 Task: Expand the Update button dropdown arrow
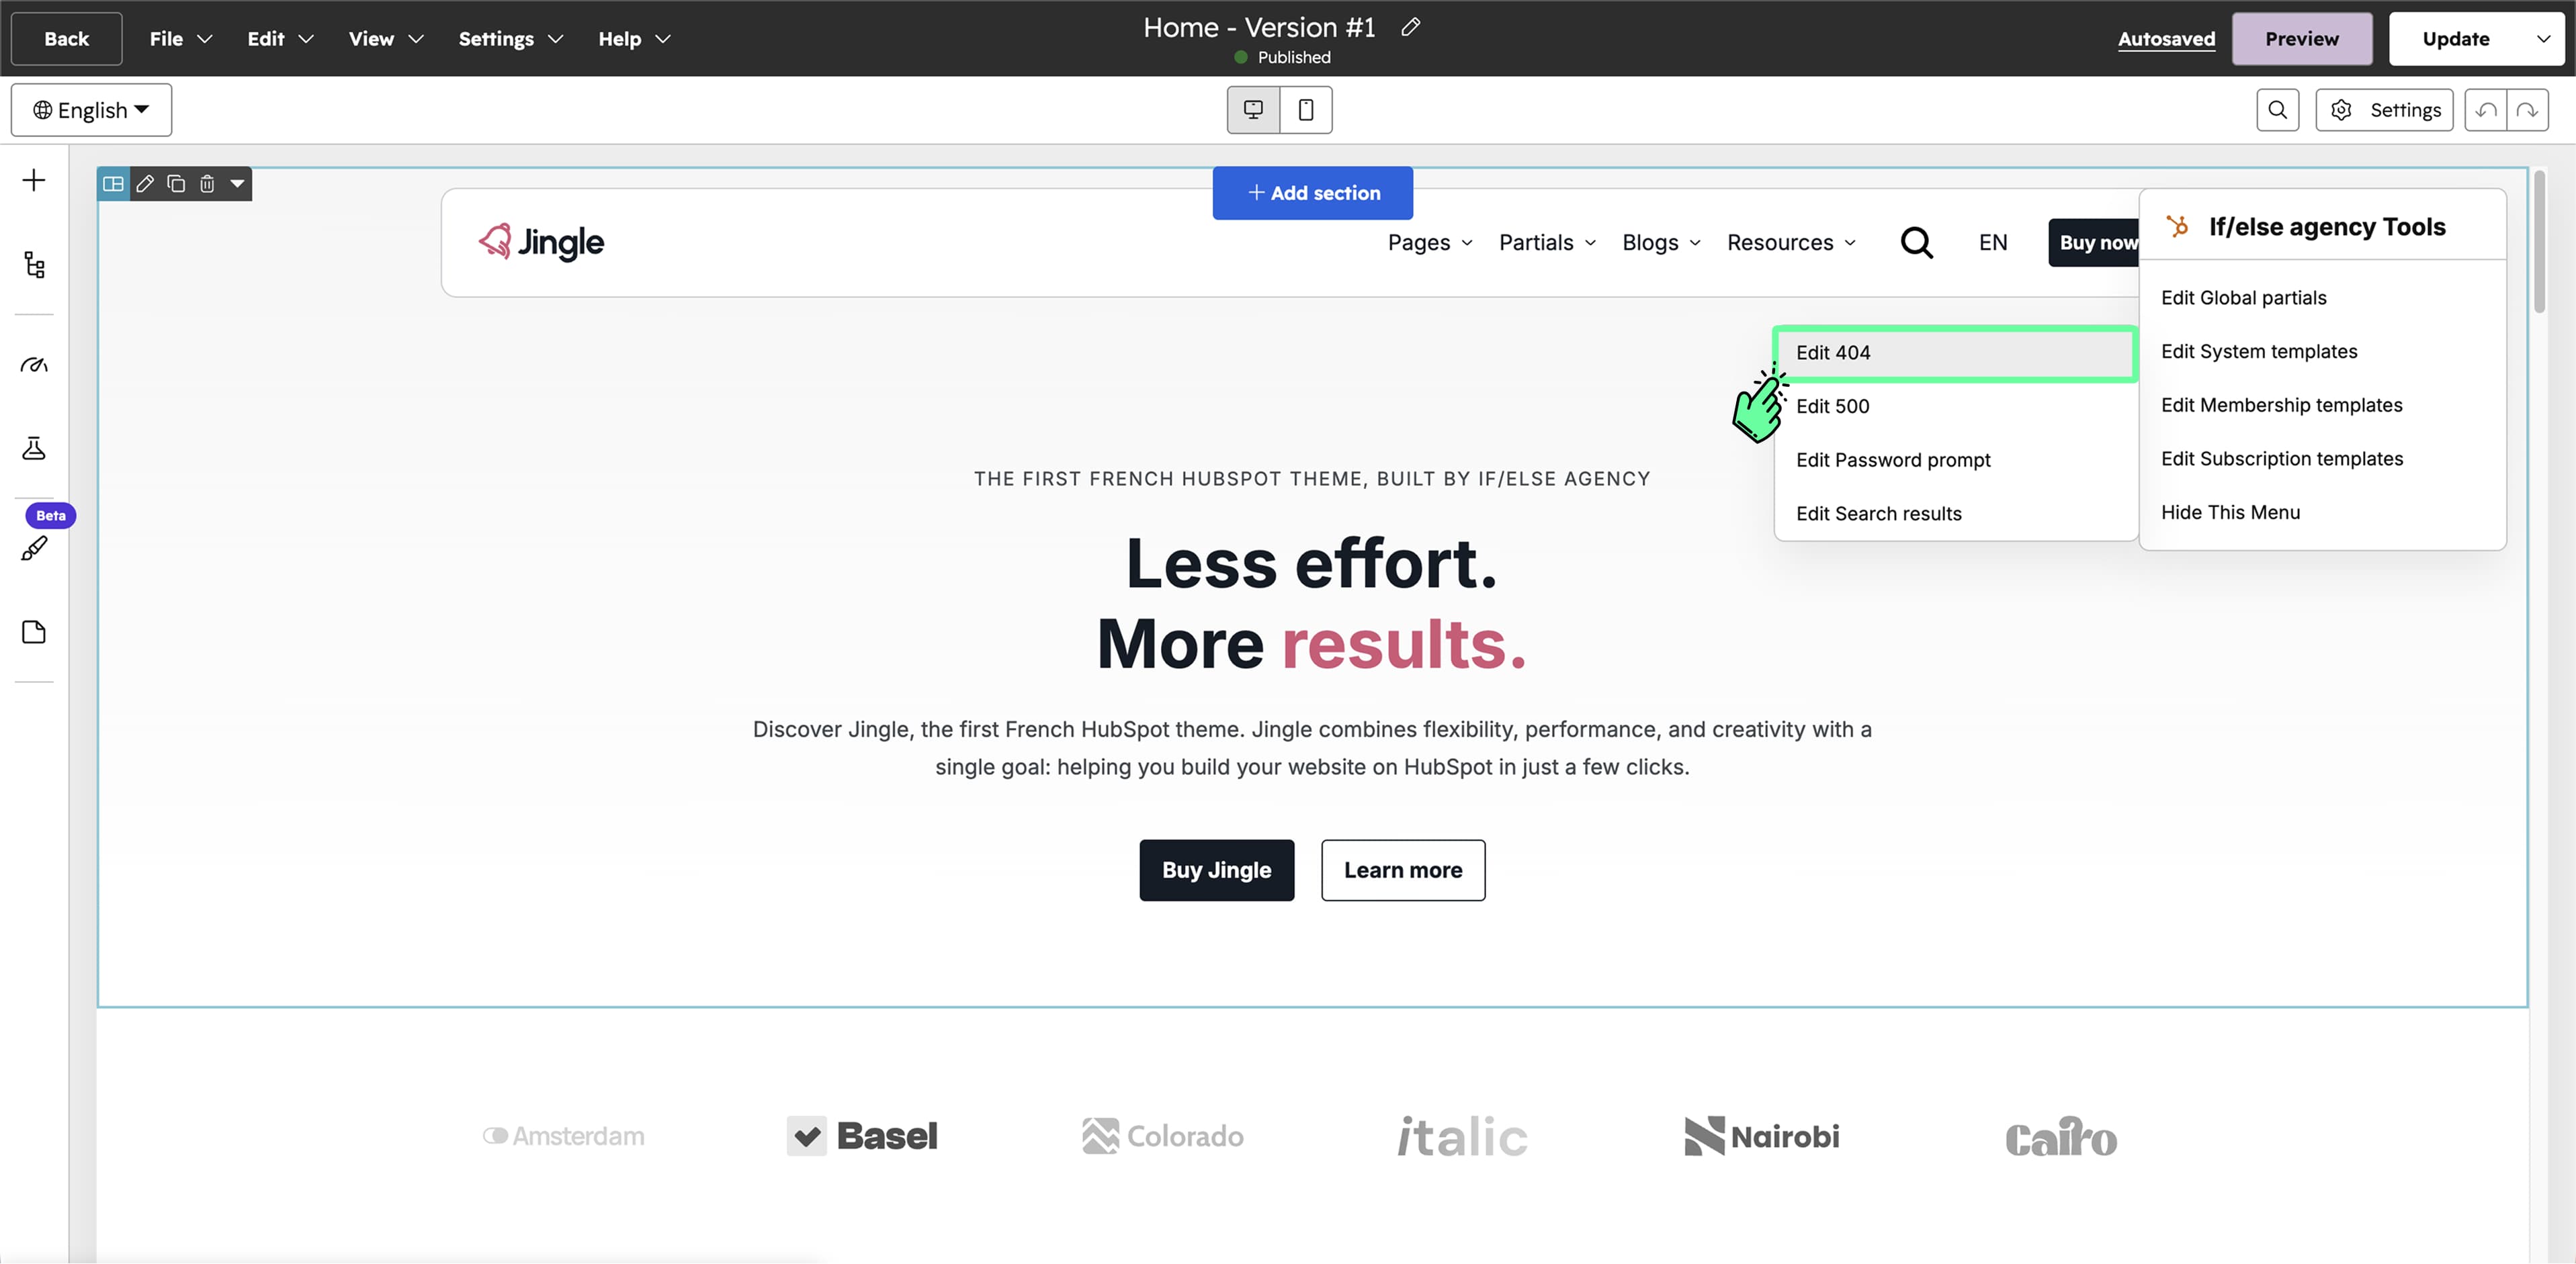pos(2543,39)
